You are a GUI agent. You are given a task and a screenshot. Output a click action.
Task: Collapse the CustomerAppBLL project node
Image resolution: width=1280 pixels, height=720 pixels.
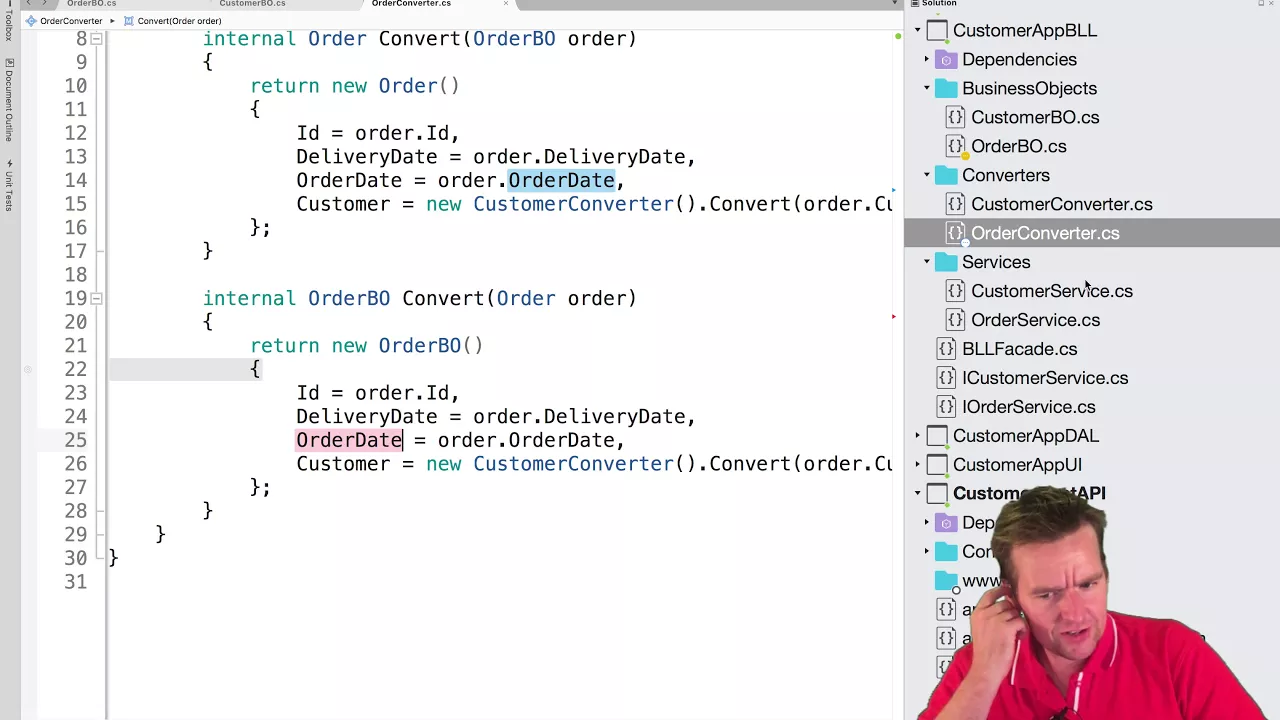point(917,31)
